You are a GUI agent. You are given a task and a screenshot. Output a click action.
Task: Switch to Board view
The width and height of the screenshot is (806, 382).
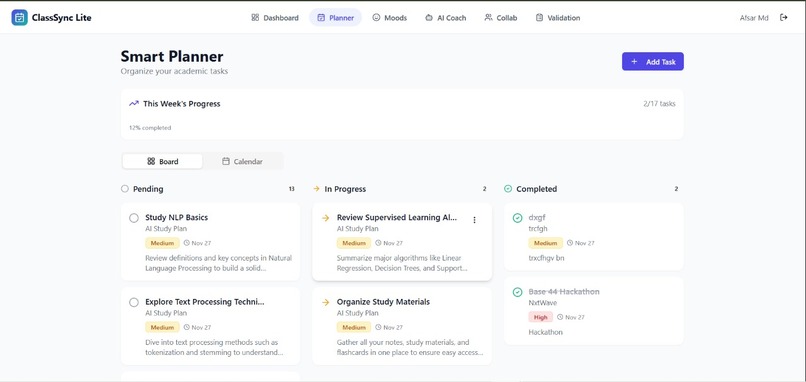click(x=162, y=161)
